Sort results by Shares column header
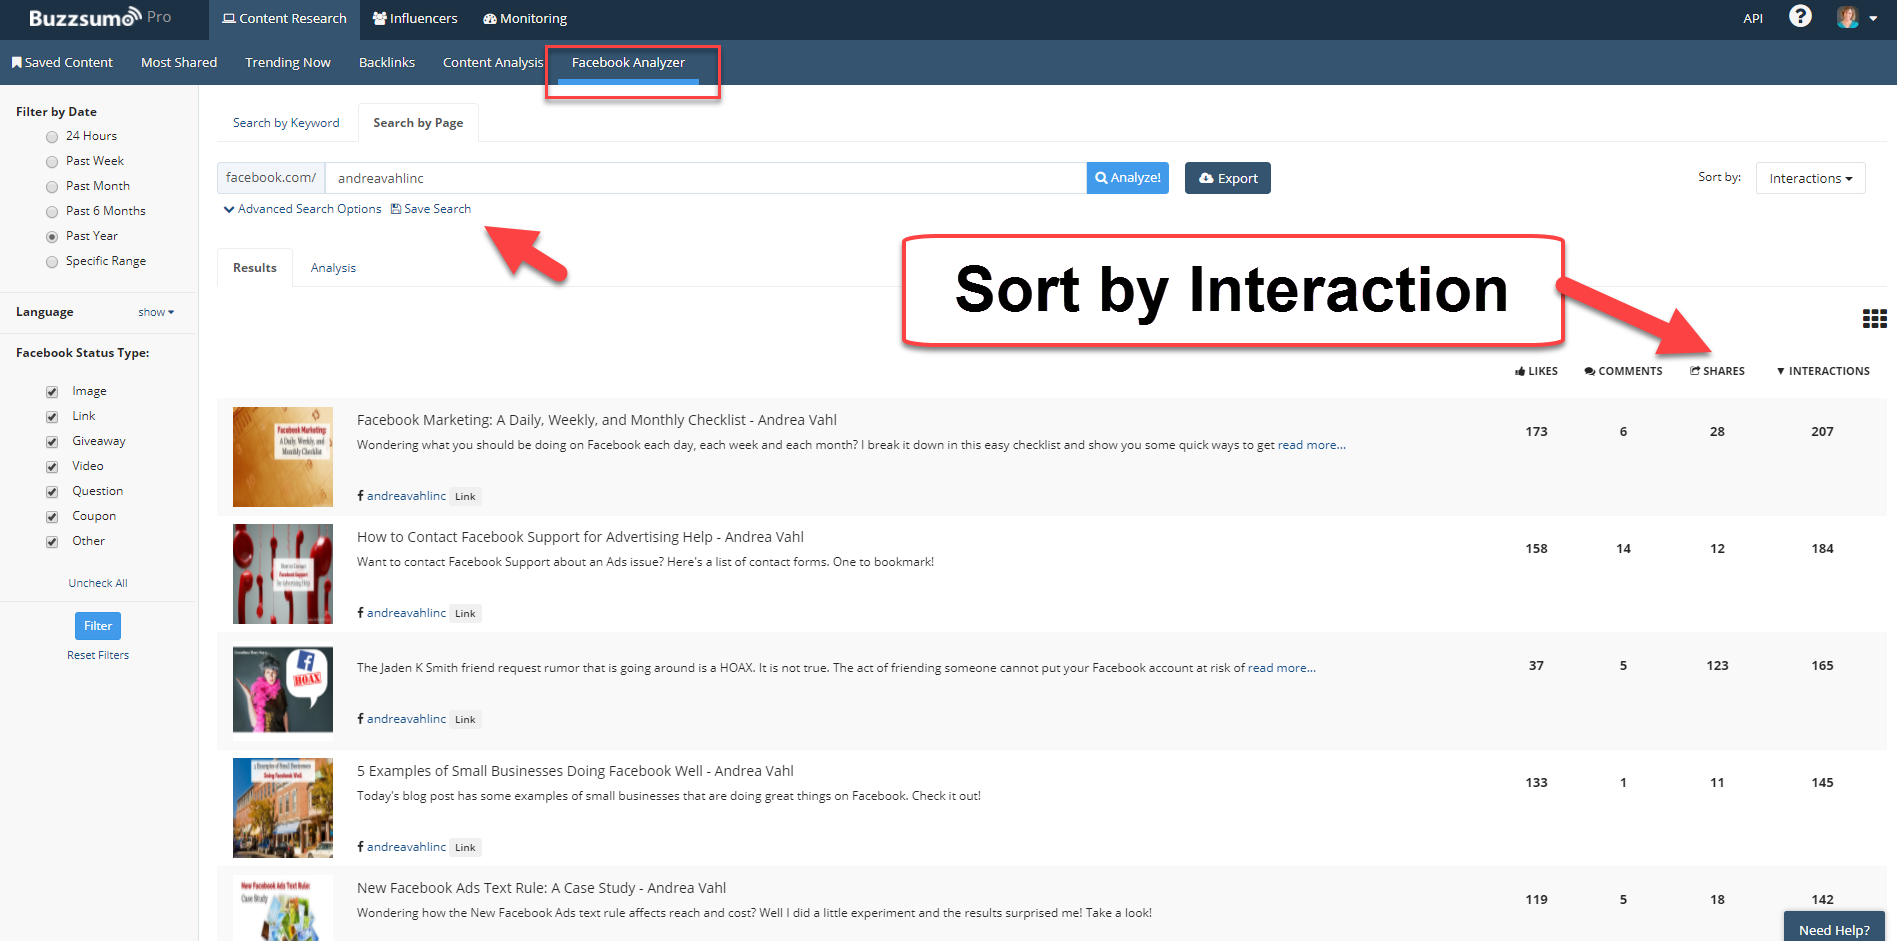This screenshot has width=1897, height=941. (x=1717, y=371)
